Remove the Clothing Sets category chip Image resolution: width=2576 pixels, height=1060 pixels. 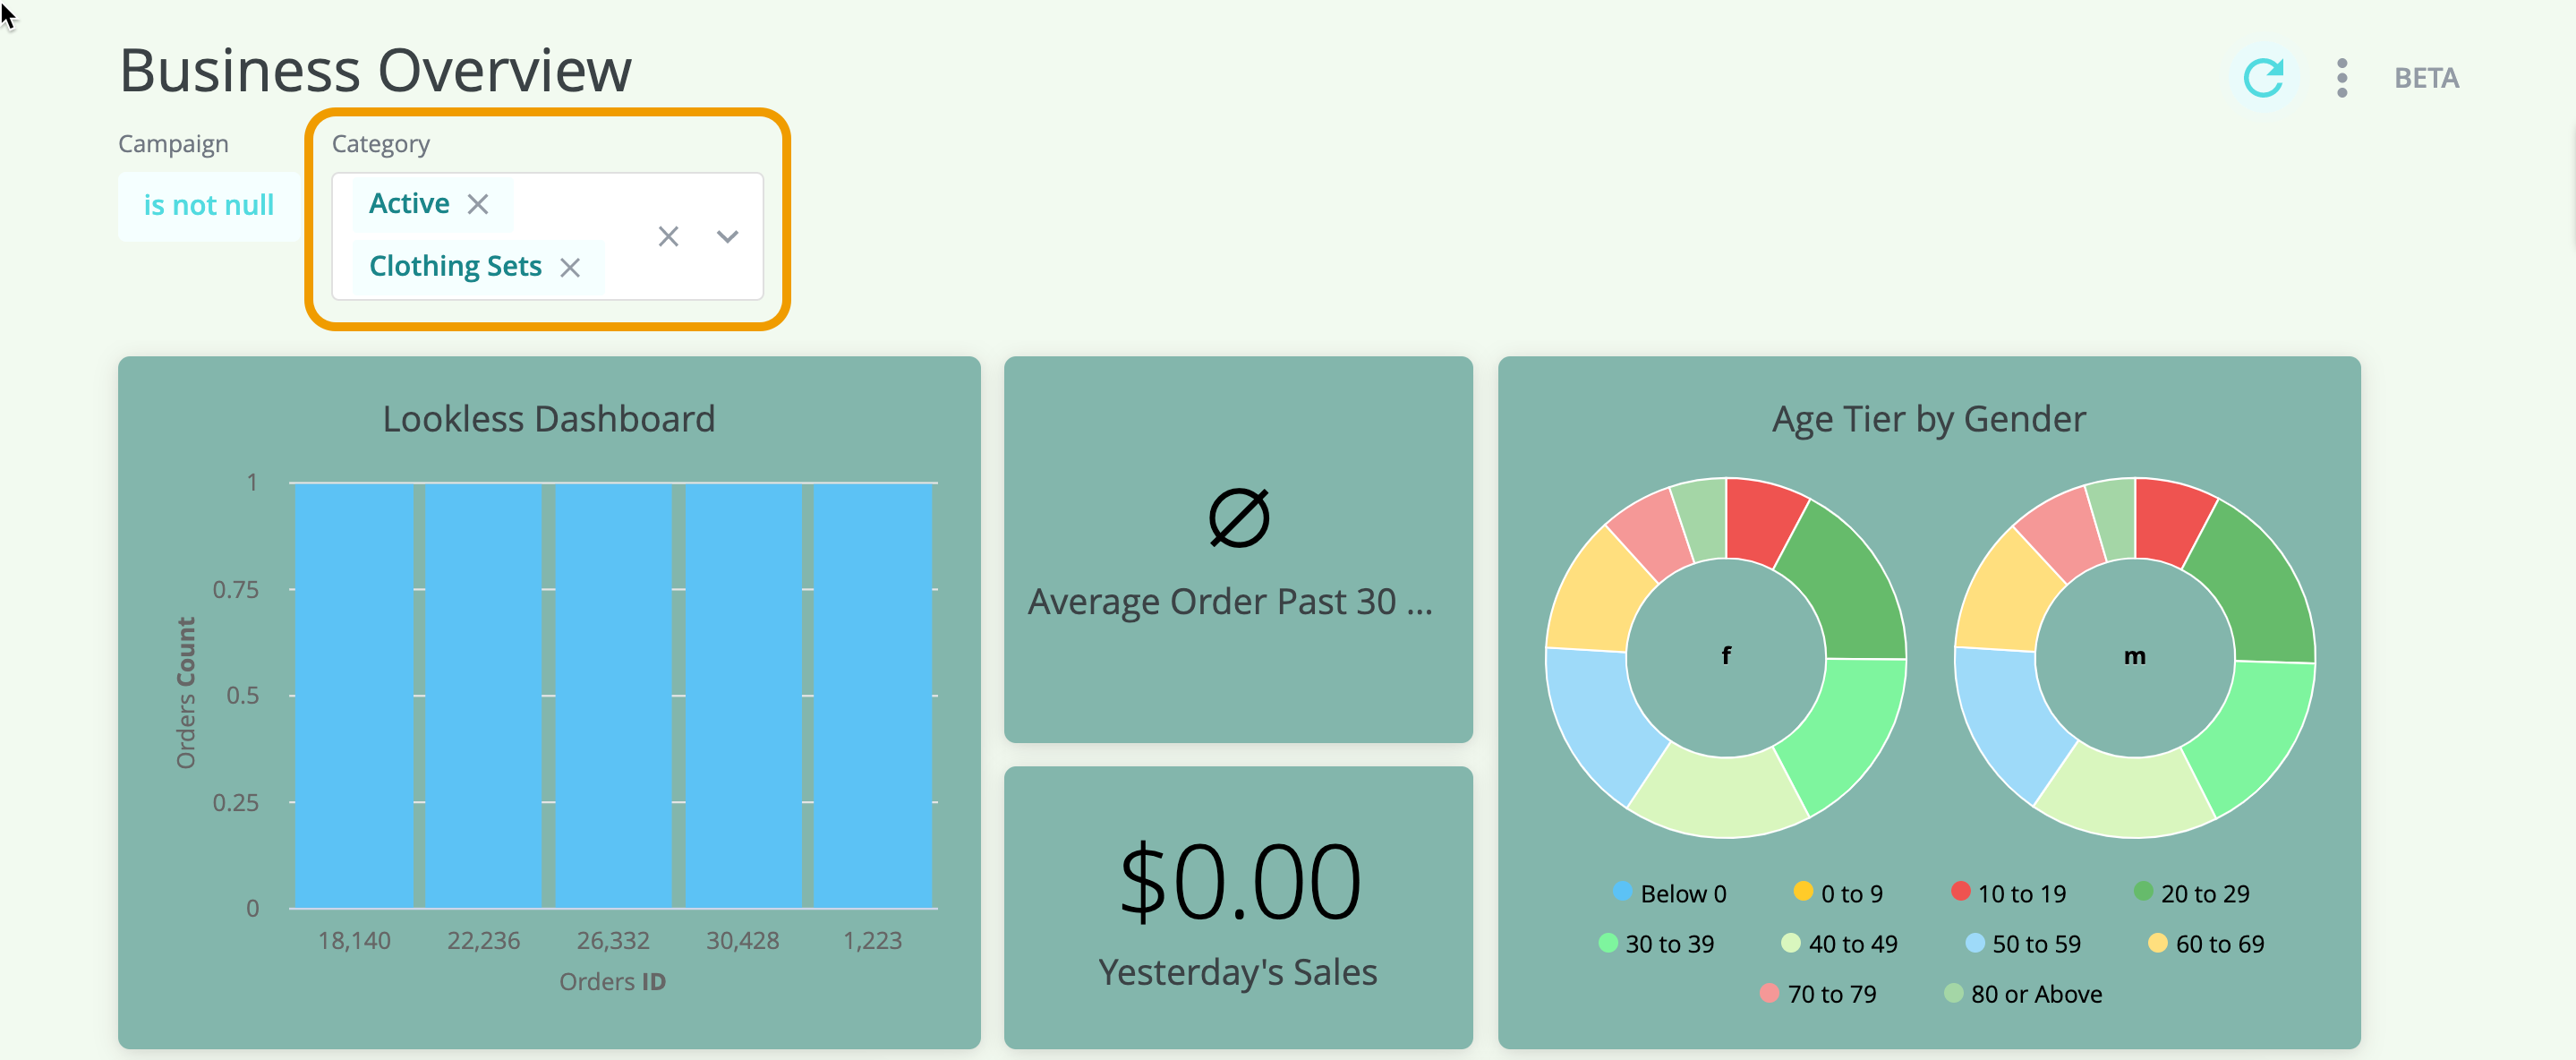click(x=570, y=267)
